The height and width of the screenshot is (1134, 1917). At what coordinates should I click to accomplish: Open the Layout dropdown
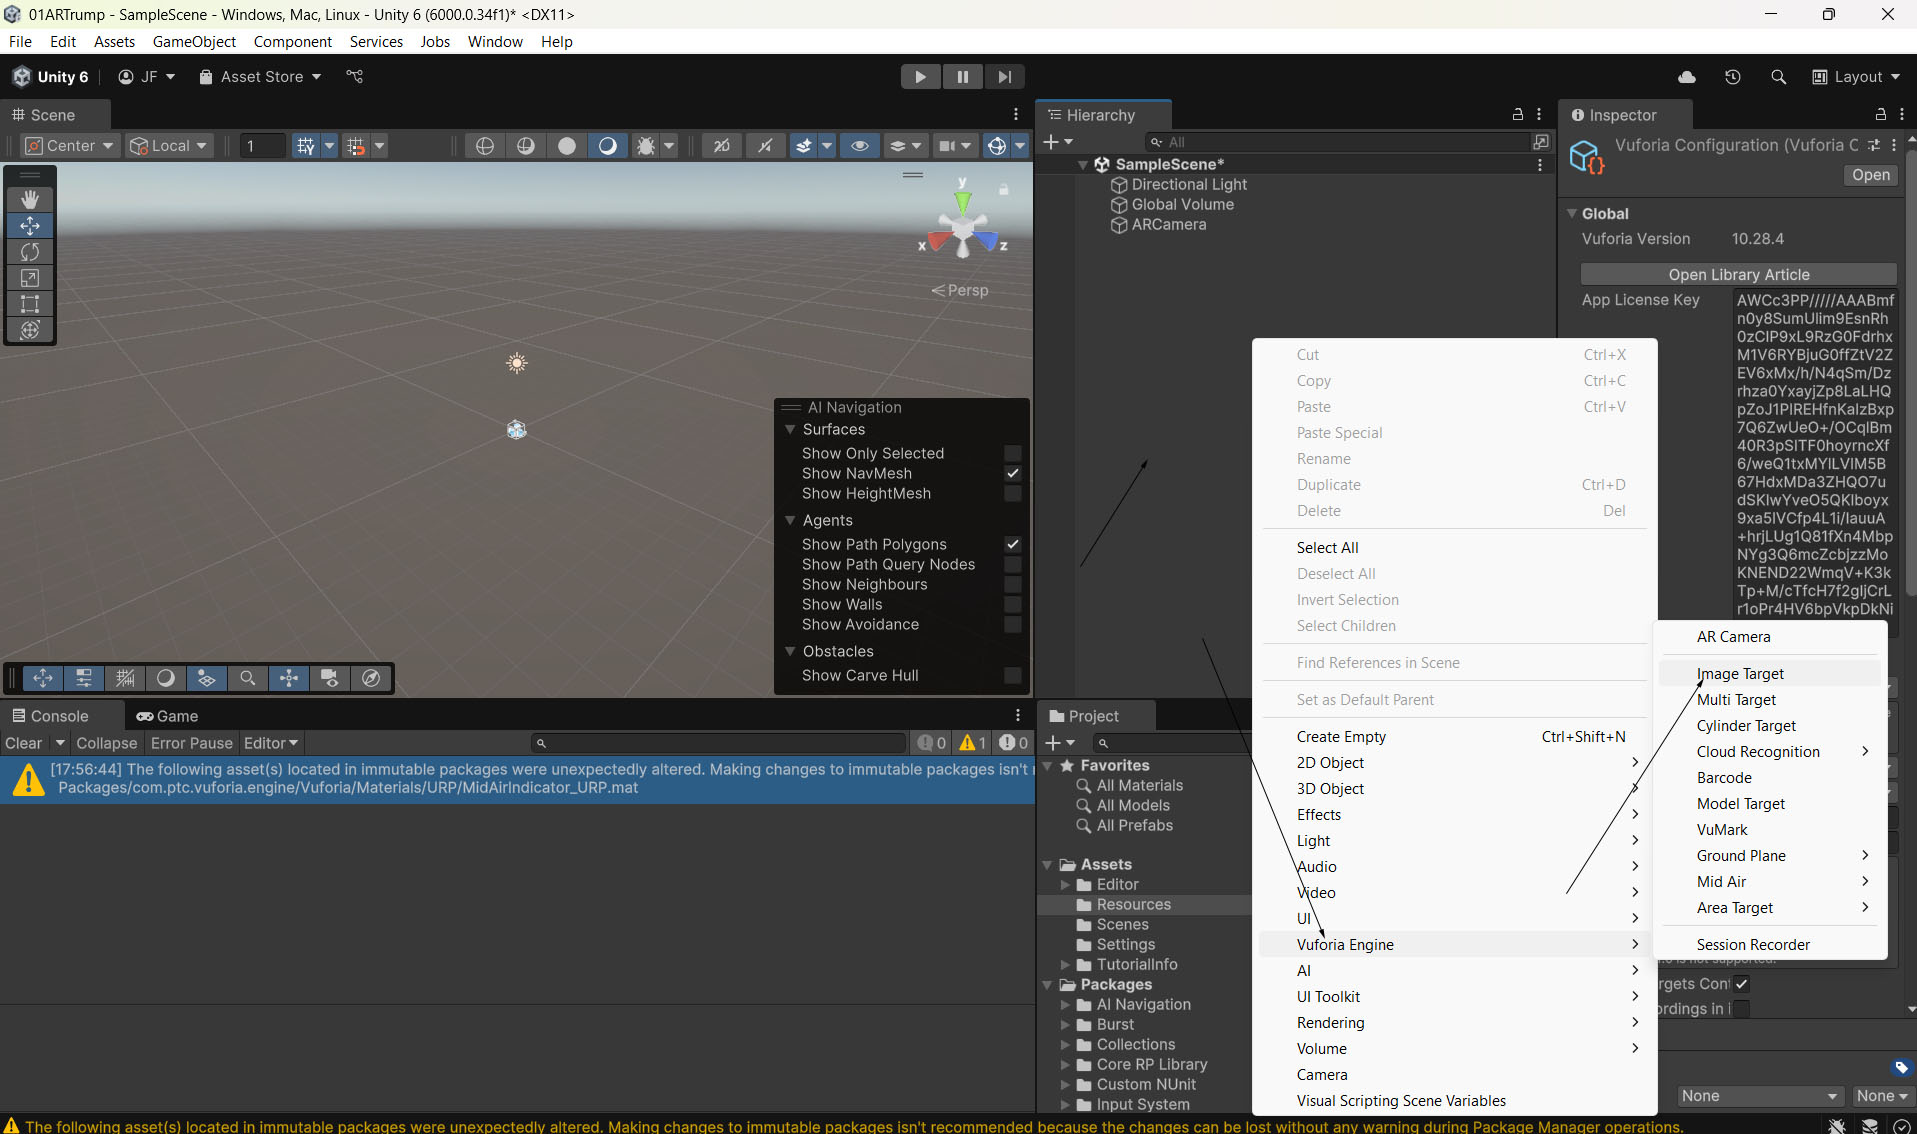[x=1856, y=77]
